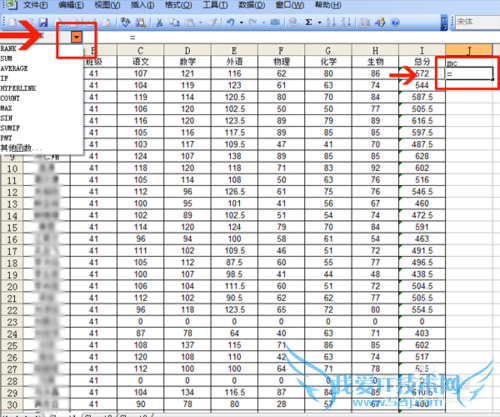
Task: Redo the last undone action
Action: point(253,22)
